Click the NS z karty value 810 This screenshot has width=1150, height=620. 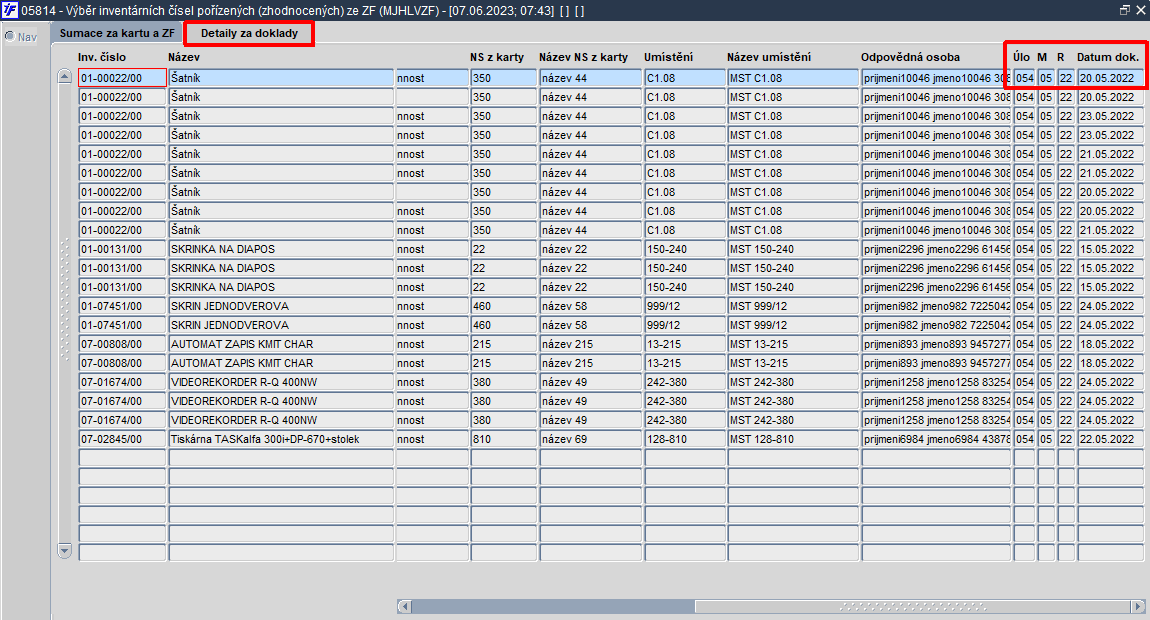503,439
